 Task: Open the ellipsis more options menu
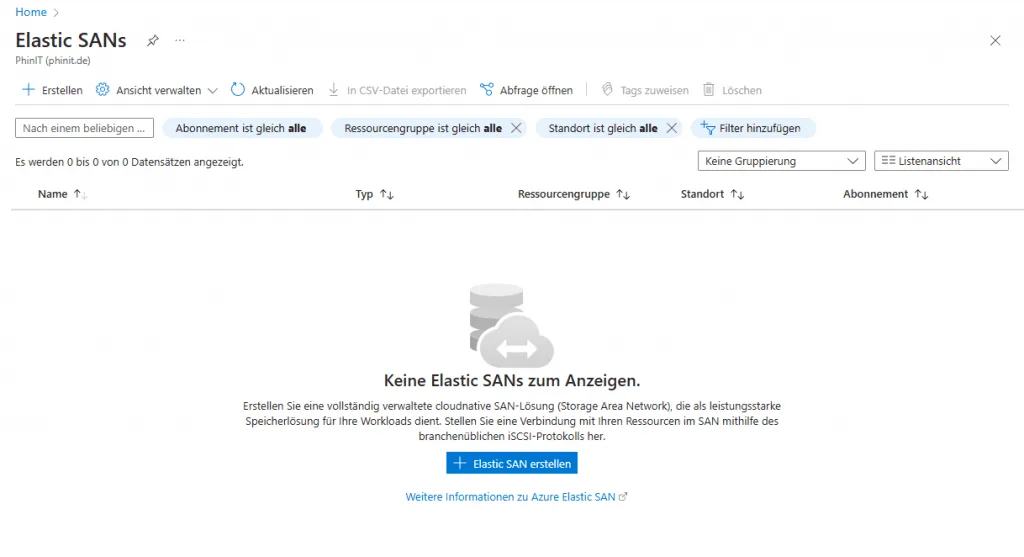pos(180,41)
